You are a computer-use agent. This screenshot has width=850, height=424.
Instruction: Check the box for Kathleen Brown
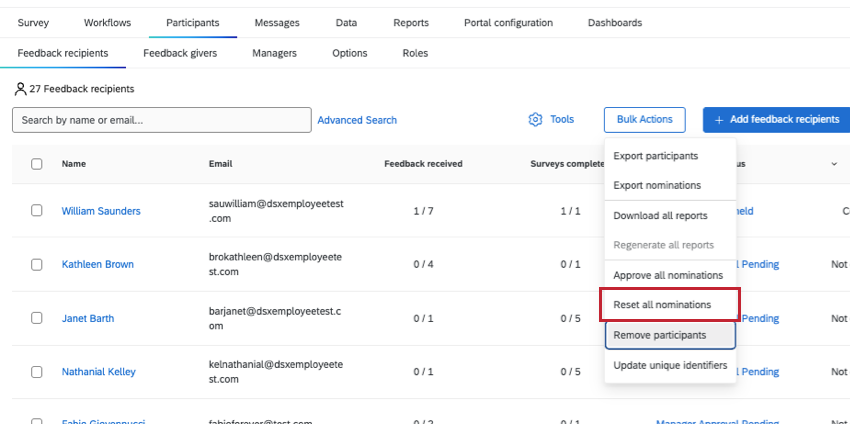tap(36, 265)
